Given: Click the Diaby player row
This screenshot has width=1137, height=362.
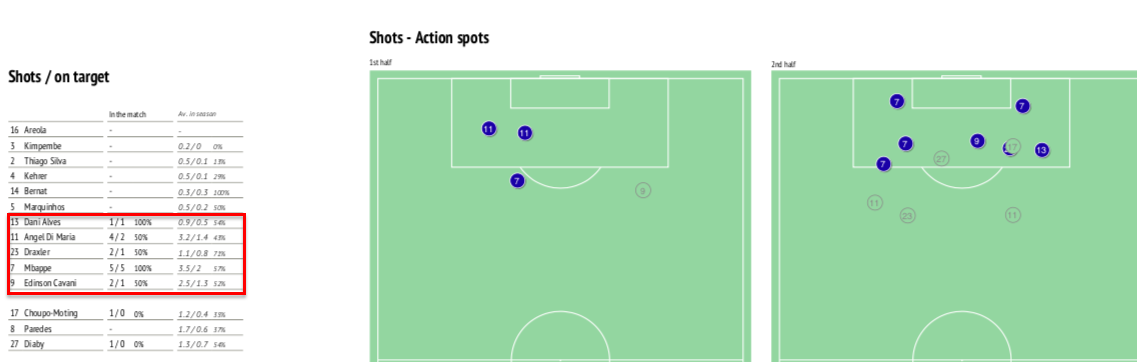Looking at the screenshot, I should pyautogui.click(x=125, y=345).
